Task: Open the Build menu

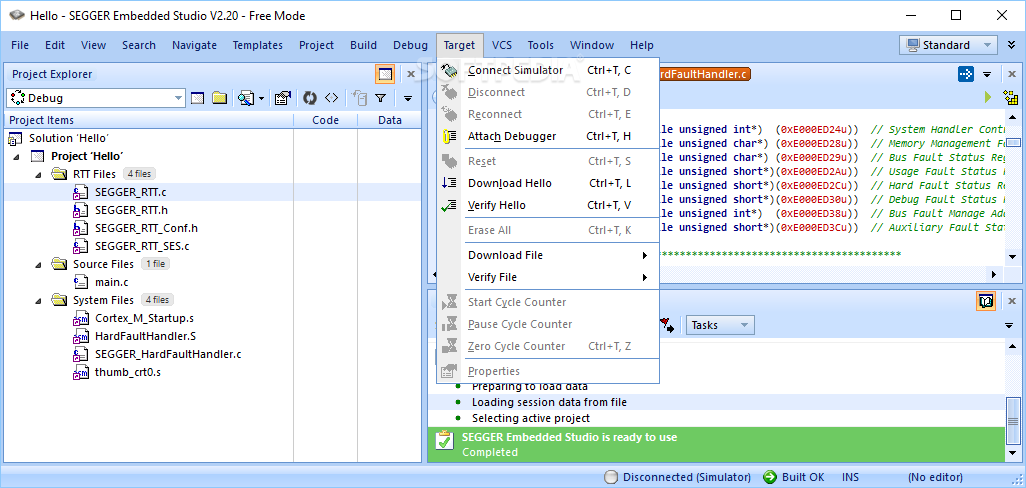Action: pos(363,45)
